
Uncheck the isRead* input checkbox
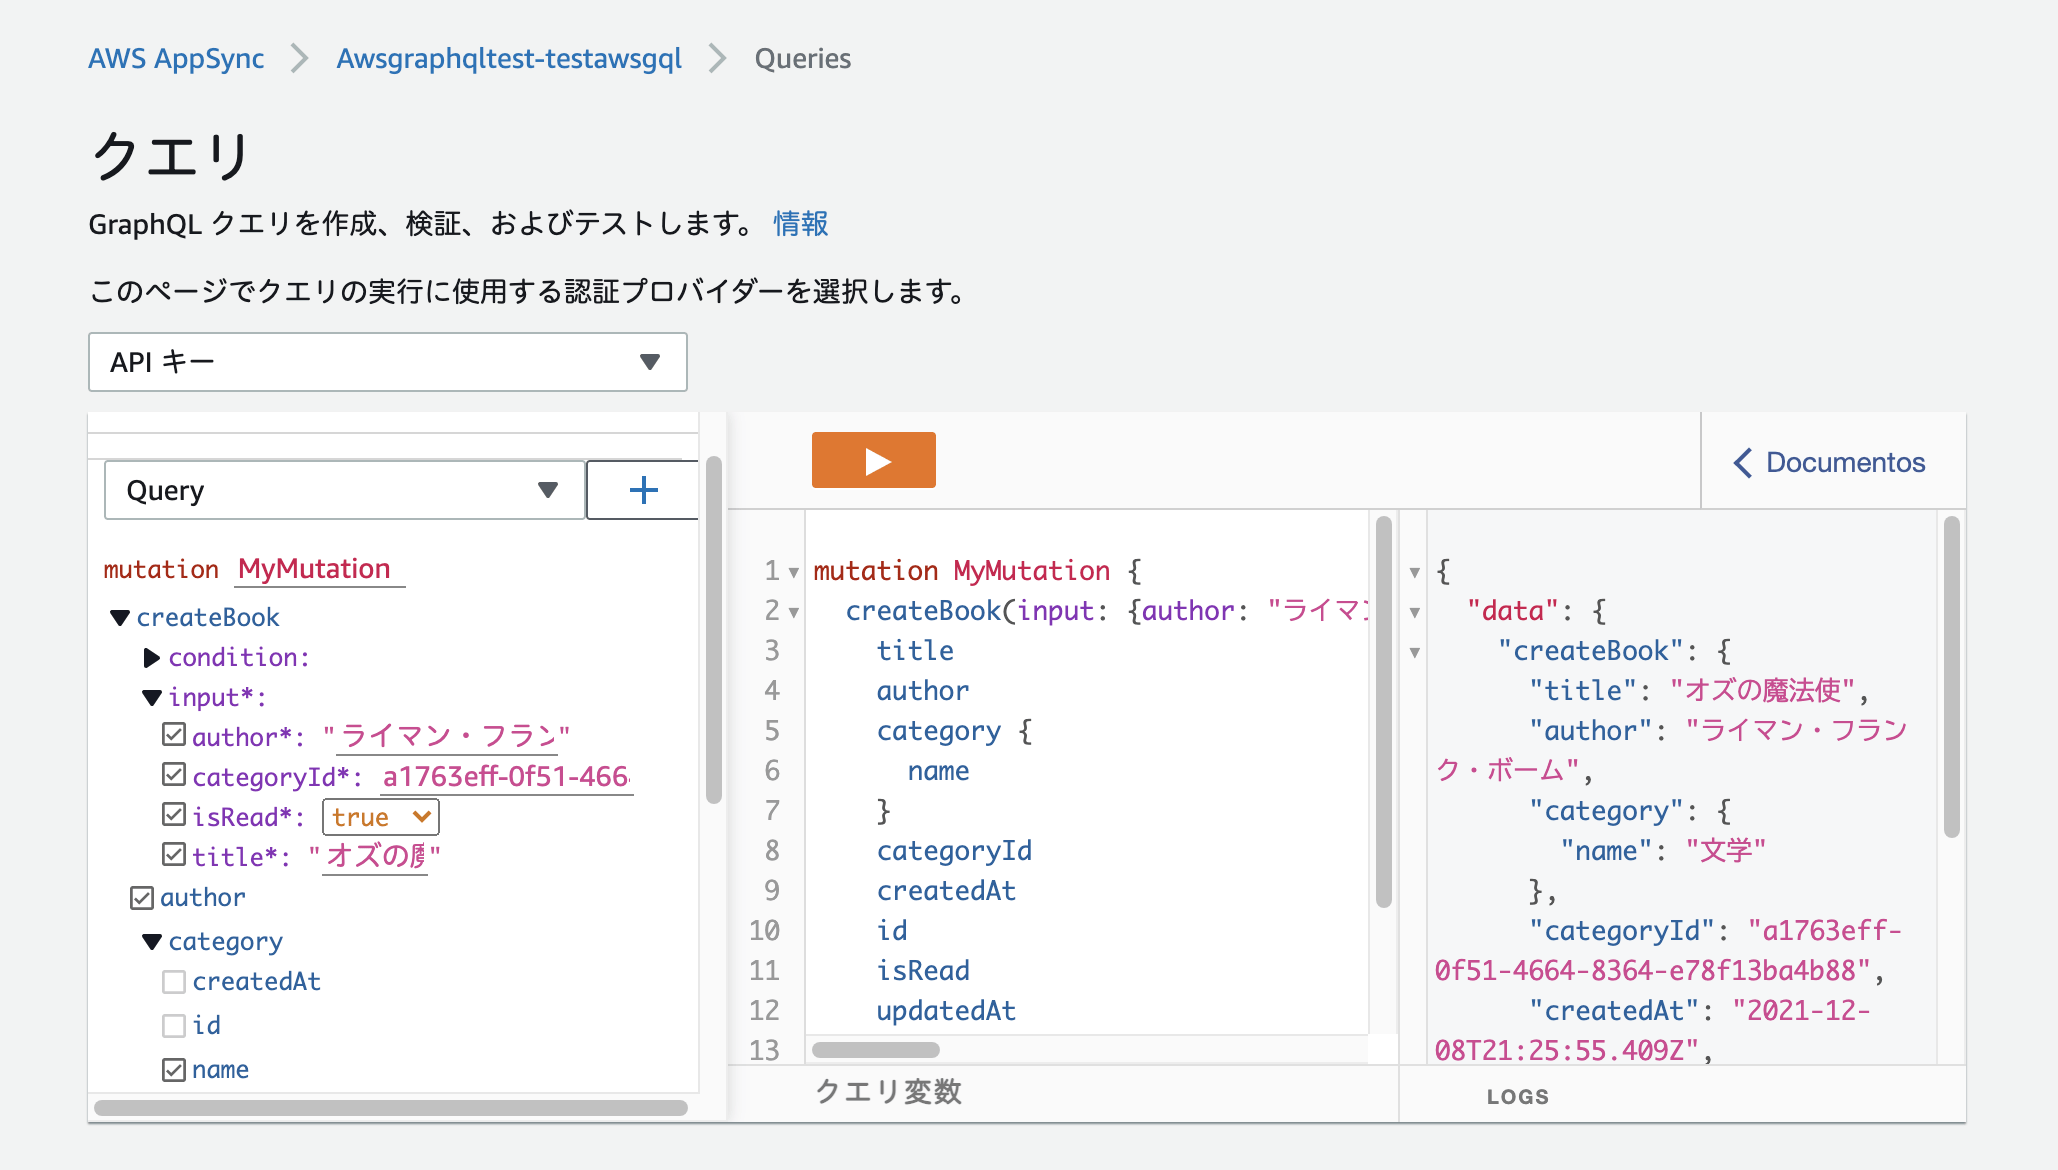click(x=174, y=815)
